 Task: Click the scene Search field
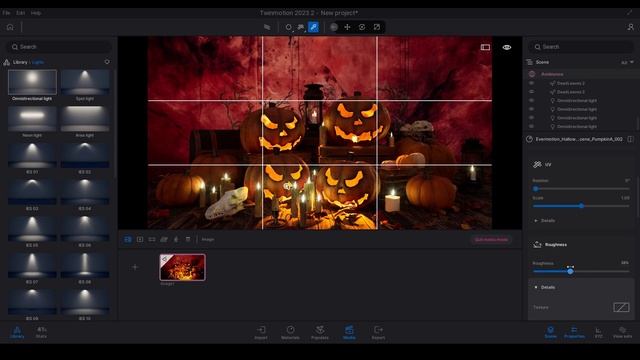(x=582, y=47)
